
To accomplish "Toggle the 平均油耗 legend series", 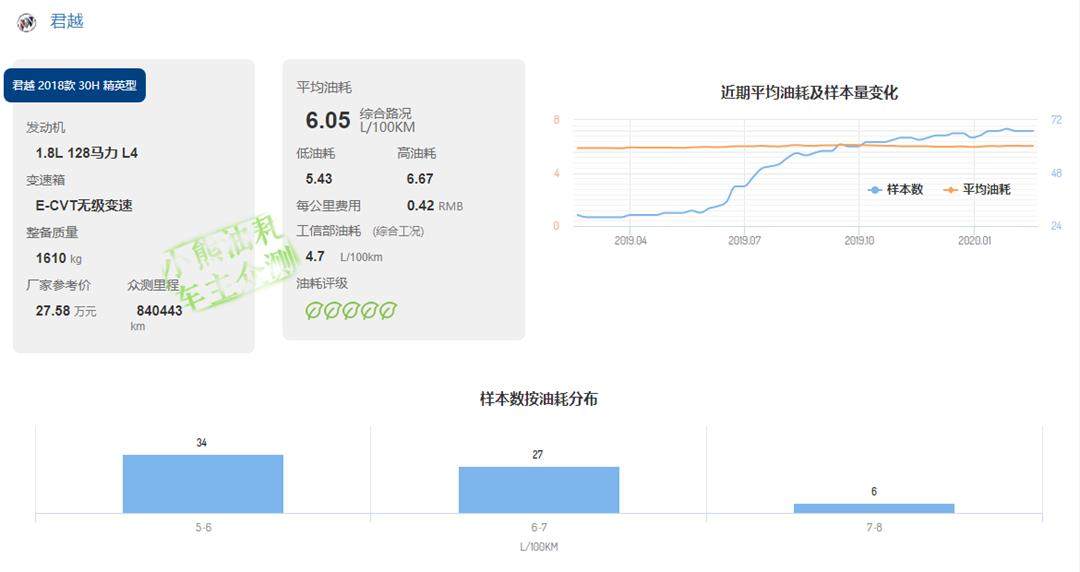I will pyautogui.click(x=978, y=189).
